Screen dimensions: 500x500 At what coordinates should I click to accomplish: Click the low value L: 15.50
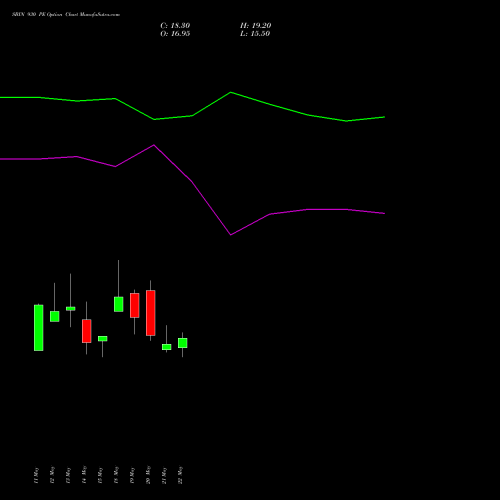tap(255, 34)
